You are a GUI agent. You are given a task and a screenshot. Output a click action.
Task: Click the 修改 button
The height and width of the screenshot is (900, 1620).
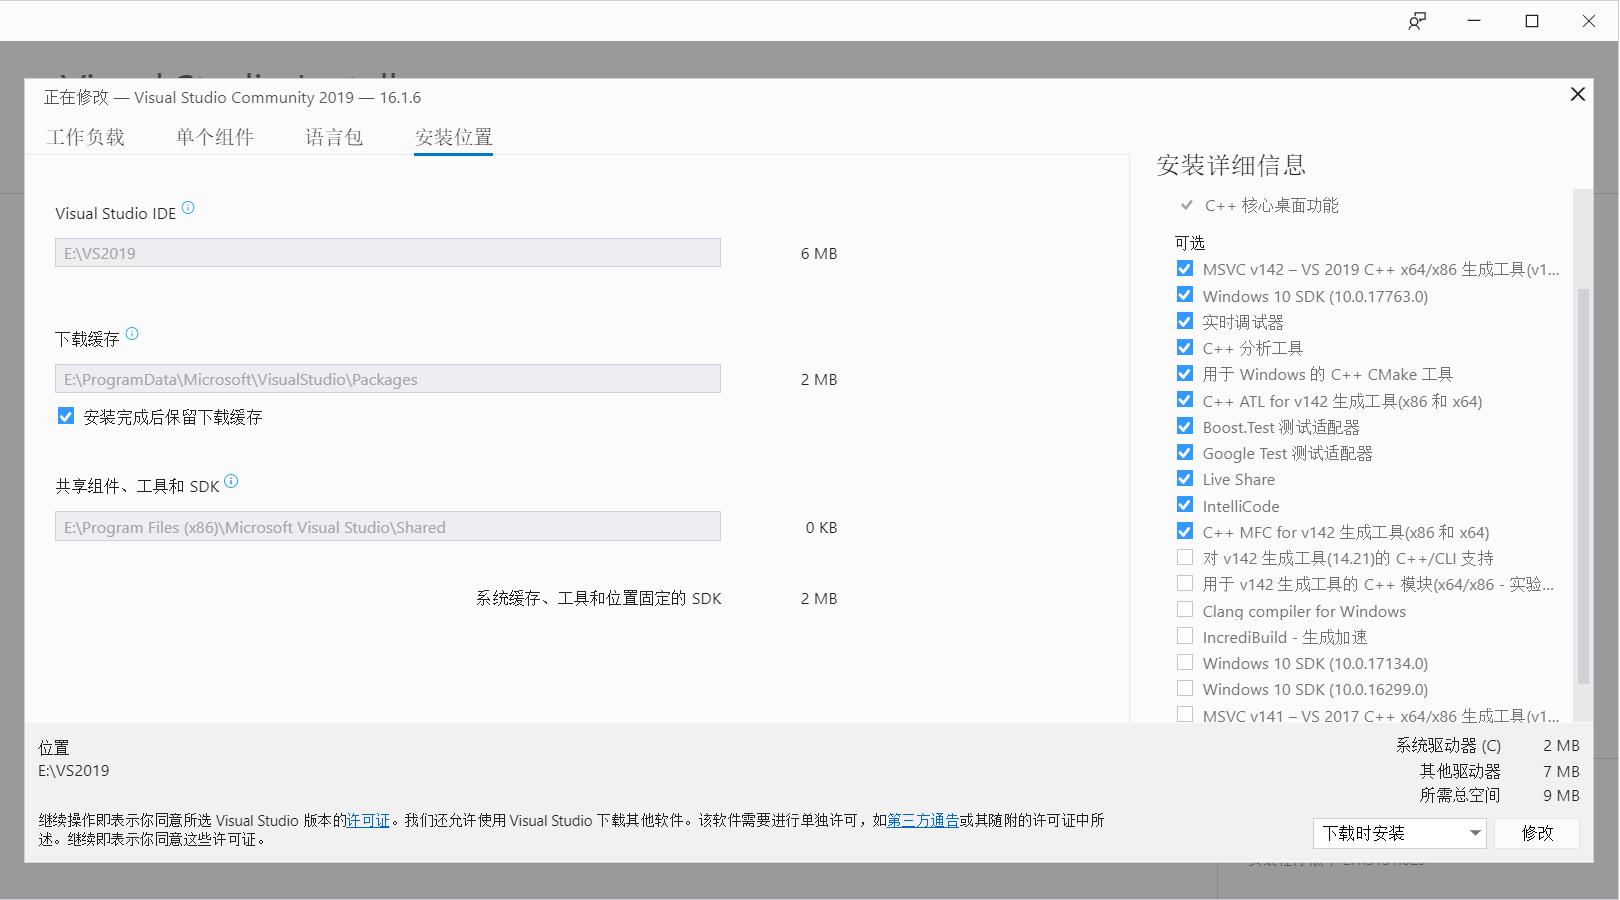1537,833
